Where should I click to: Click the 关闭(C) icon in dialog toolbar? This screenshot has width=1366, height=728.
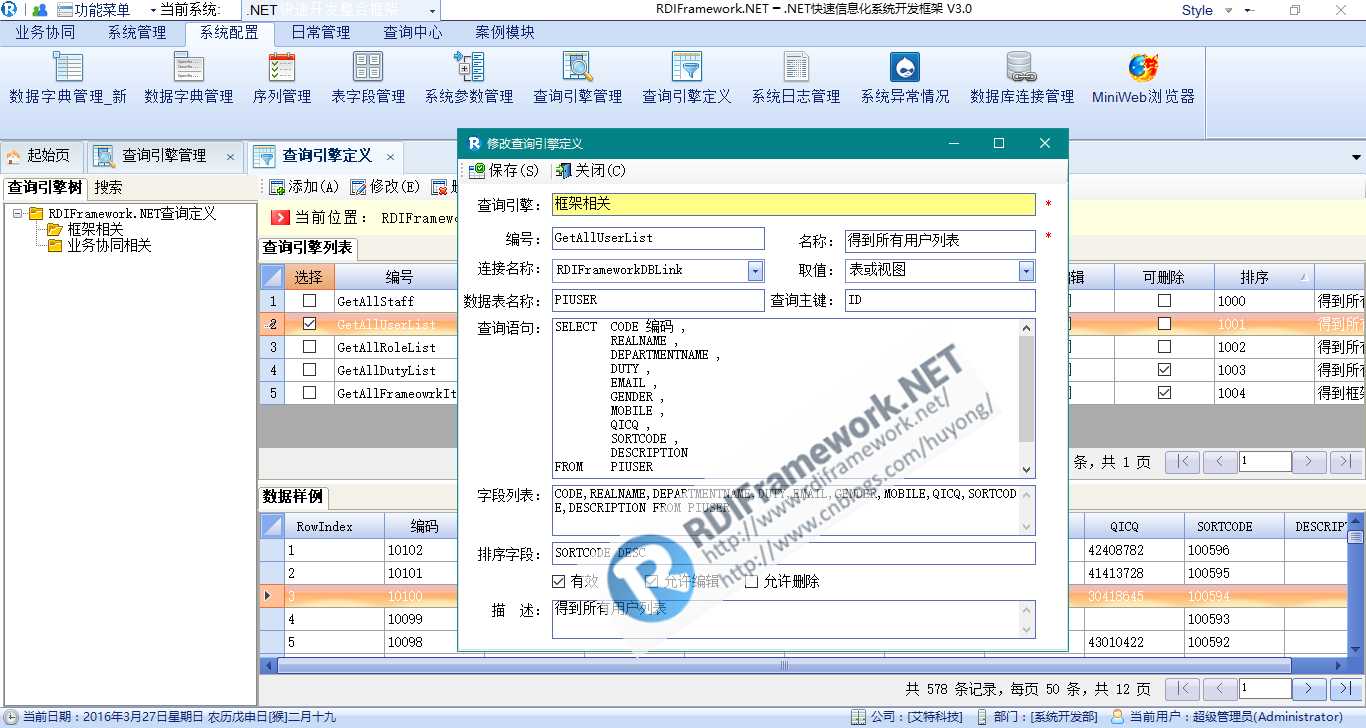[564, 171]
